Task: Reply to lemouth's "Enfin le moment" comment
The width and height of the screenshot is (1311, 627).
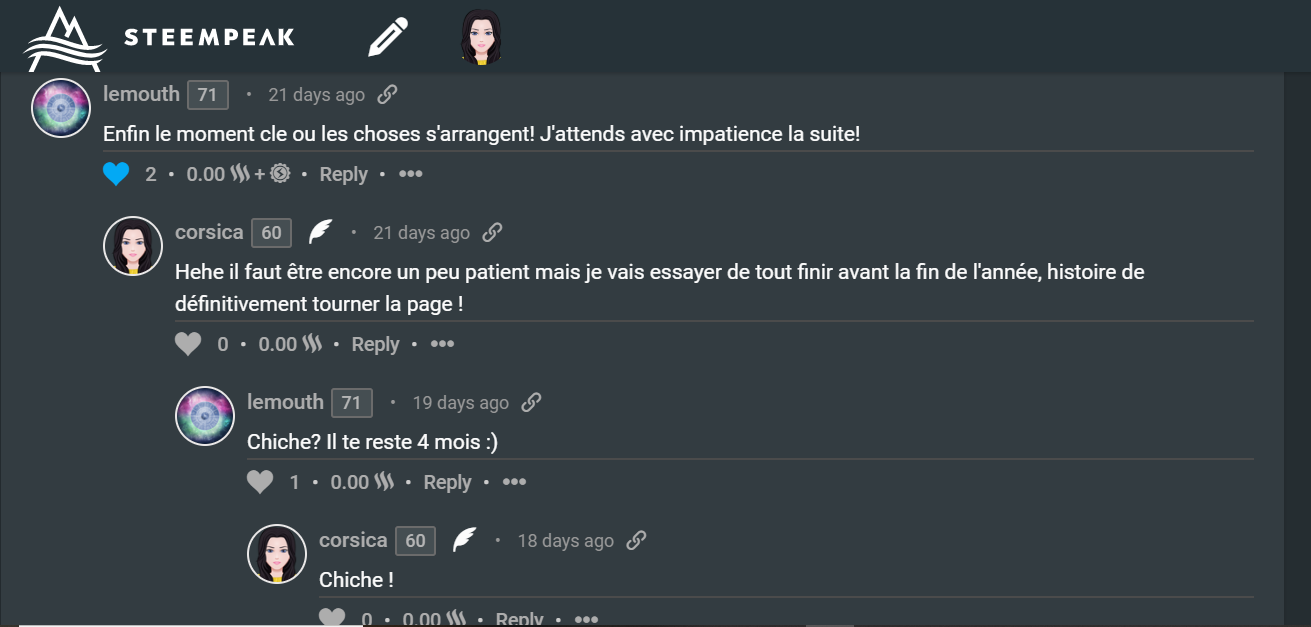Action: pyautogui.click(x=343, y=174)
